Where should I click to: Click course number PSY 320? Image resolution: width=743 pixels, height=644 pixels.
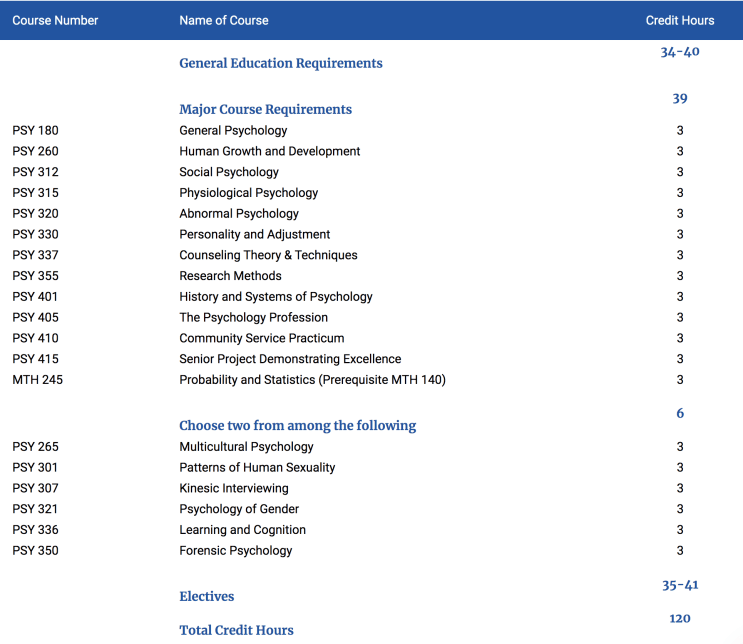point(36,214)
